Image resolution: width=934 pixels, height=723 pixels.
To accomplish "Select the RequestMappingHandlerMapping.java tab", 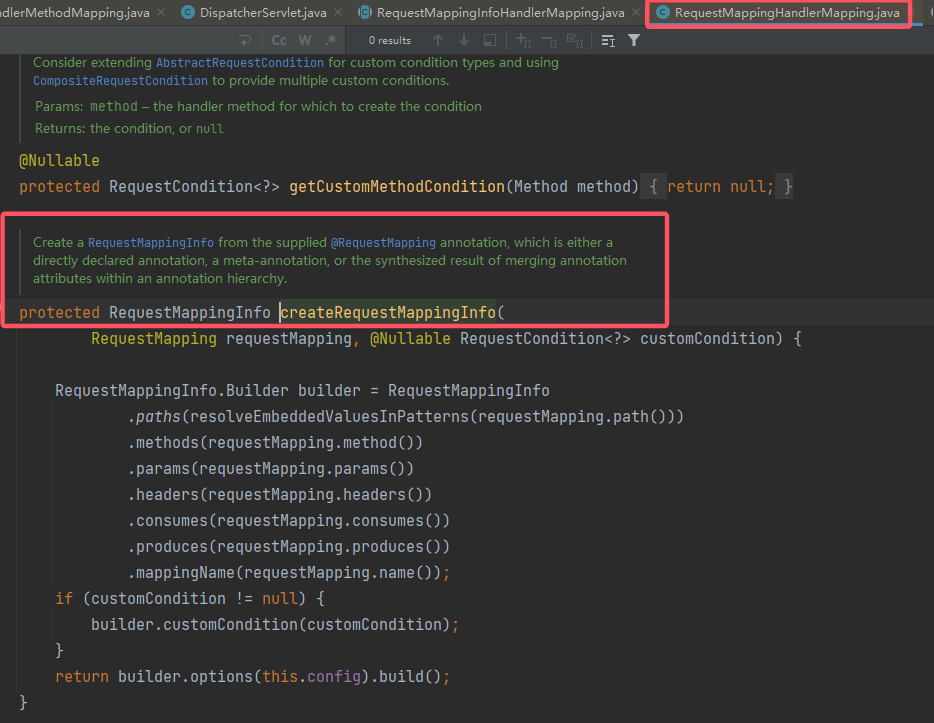I will [x=787, y=13].
